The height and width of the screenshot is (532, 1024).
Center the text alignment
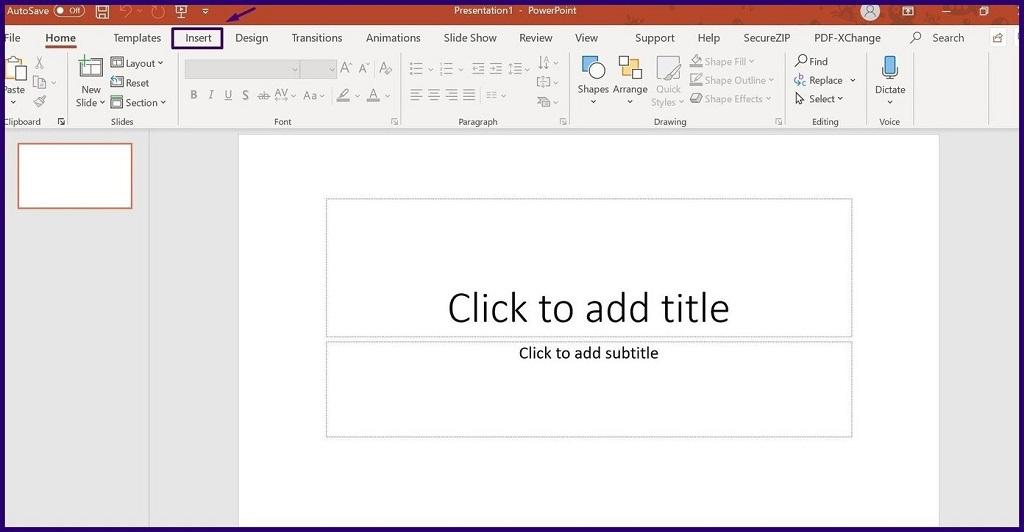click(434, 95)
